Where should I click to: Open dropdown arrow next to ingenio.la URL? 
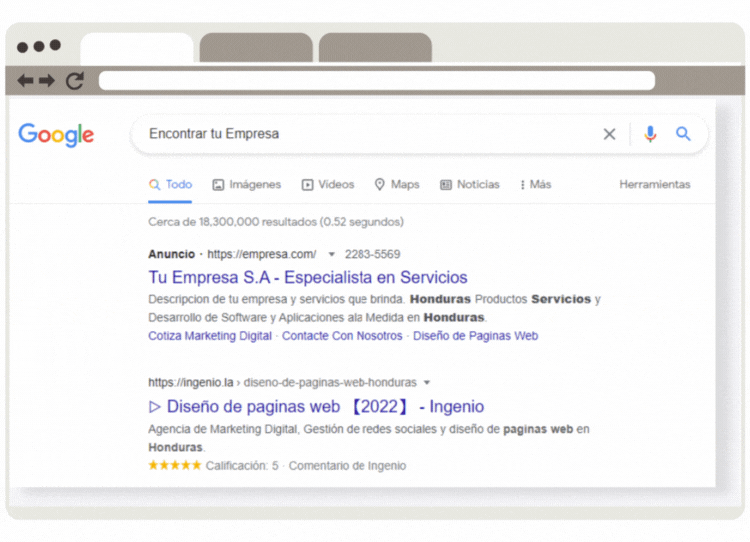coord(427,382)
